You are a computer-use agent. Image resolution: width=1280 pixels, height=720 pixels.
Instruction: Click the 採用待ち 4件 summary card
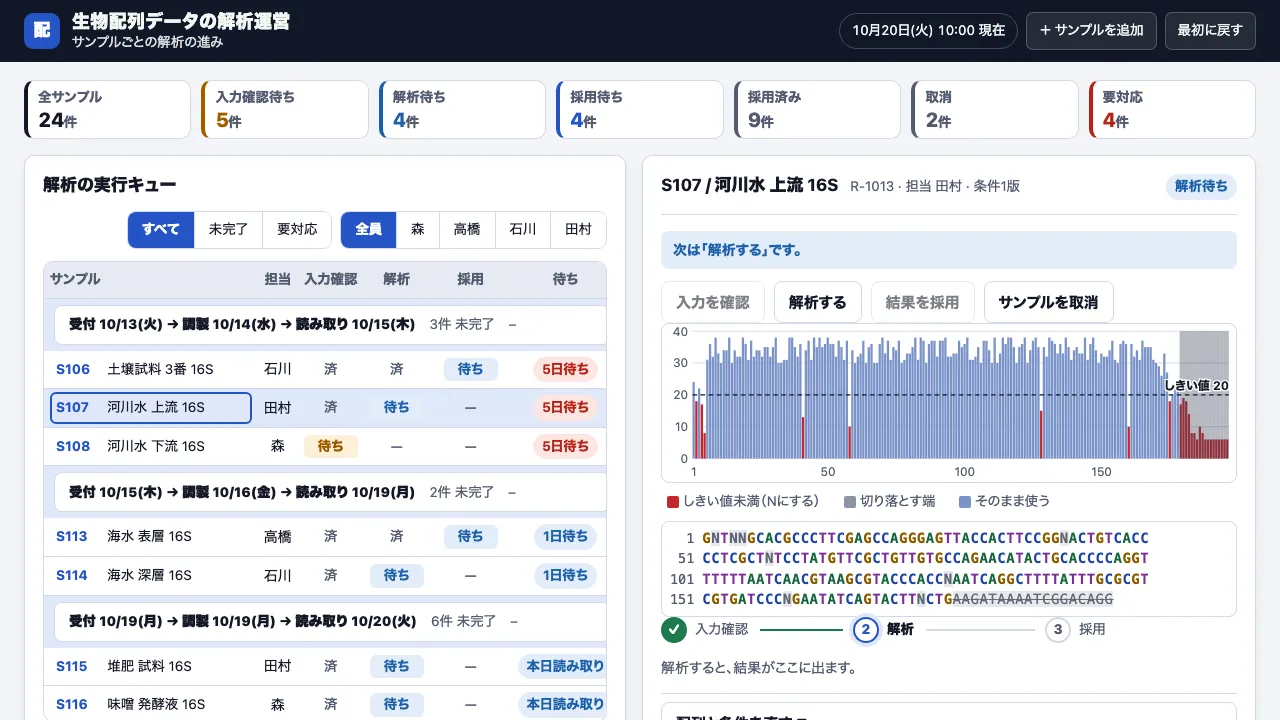[640, 109]
